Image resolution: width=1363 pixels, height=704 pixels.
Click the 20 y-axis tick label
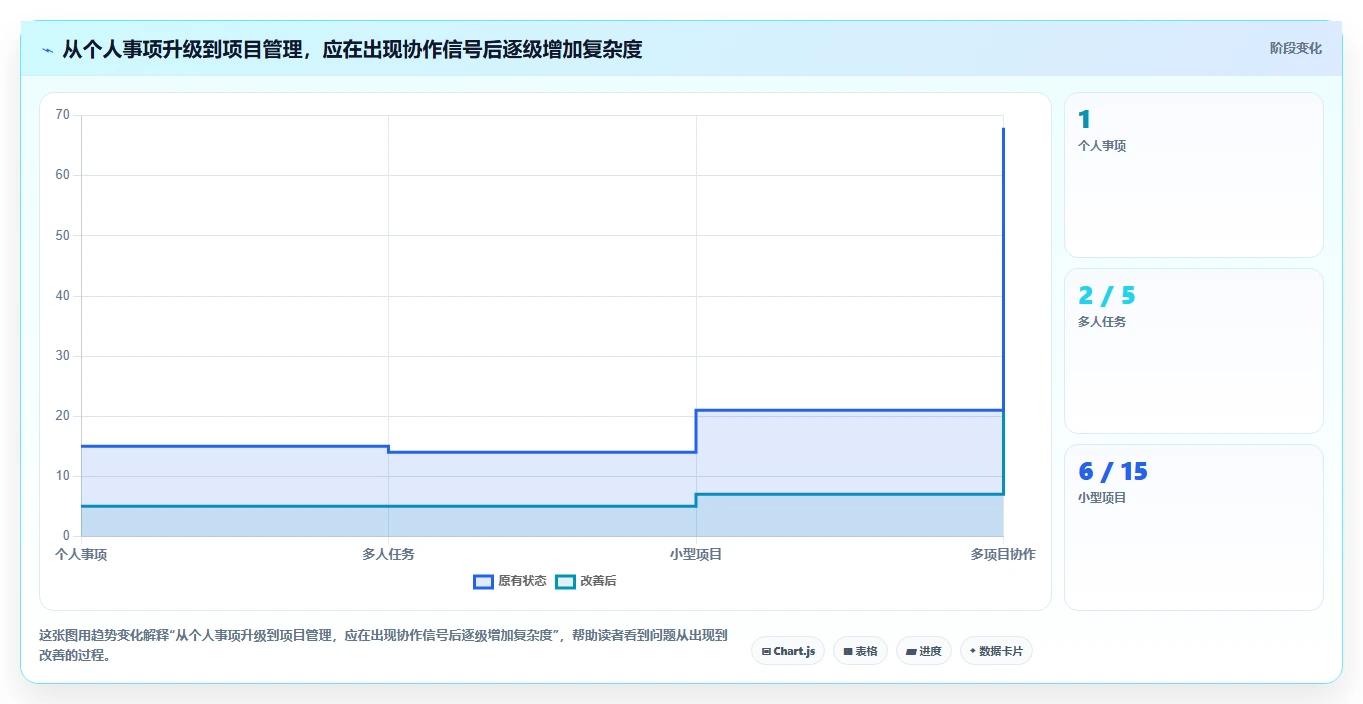pyautogui.click(x=63, y=416)
